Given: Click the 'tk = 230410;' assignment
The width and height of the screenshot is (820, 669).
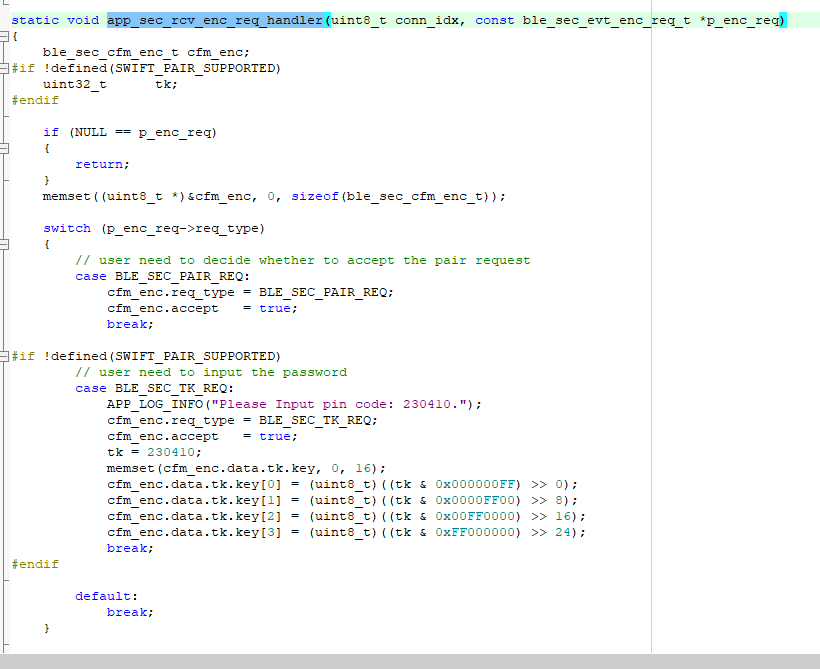Looking at the screenshot, I should click(154, 452).
